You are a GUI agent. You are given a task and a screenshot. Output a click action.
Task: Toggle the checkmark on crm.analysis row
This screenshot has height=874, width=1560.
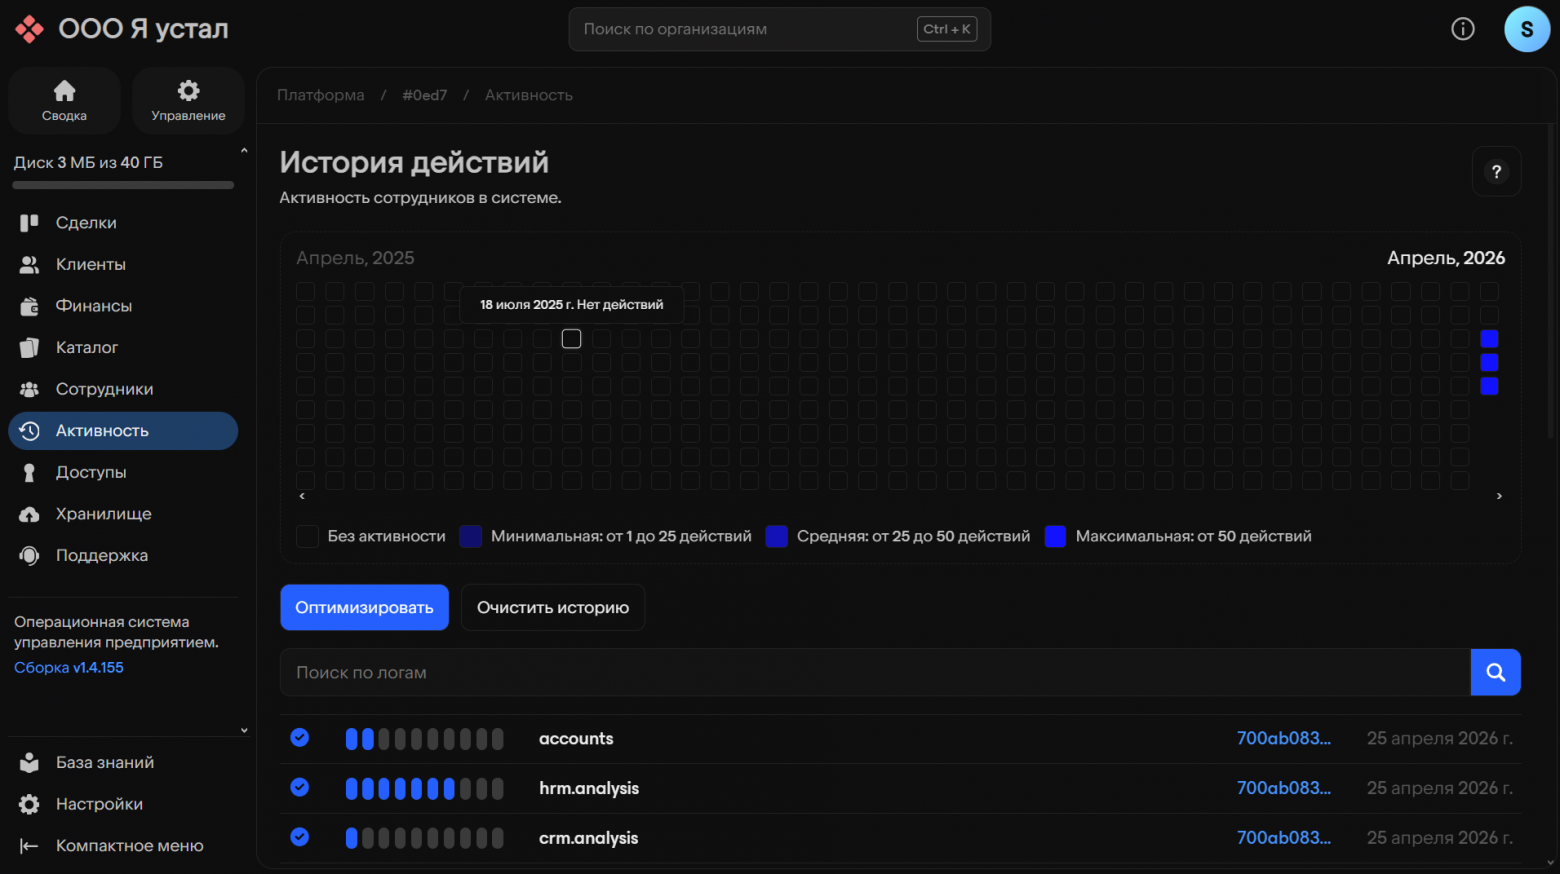click(x=300, y=837)
